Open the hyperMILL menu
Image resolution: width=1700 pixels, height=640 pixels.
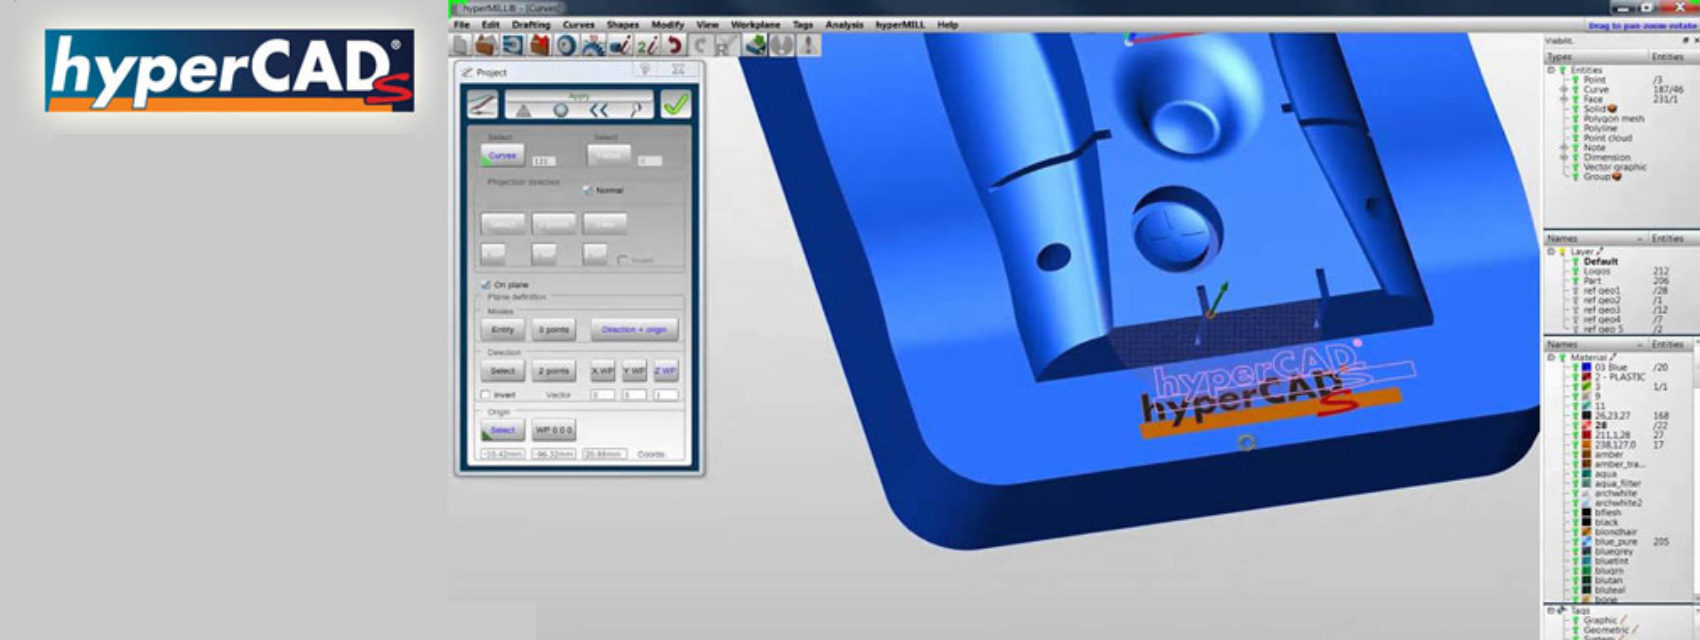tap(900, 24)
